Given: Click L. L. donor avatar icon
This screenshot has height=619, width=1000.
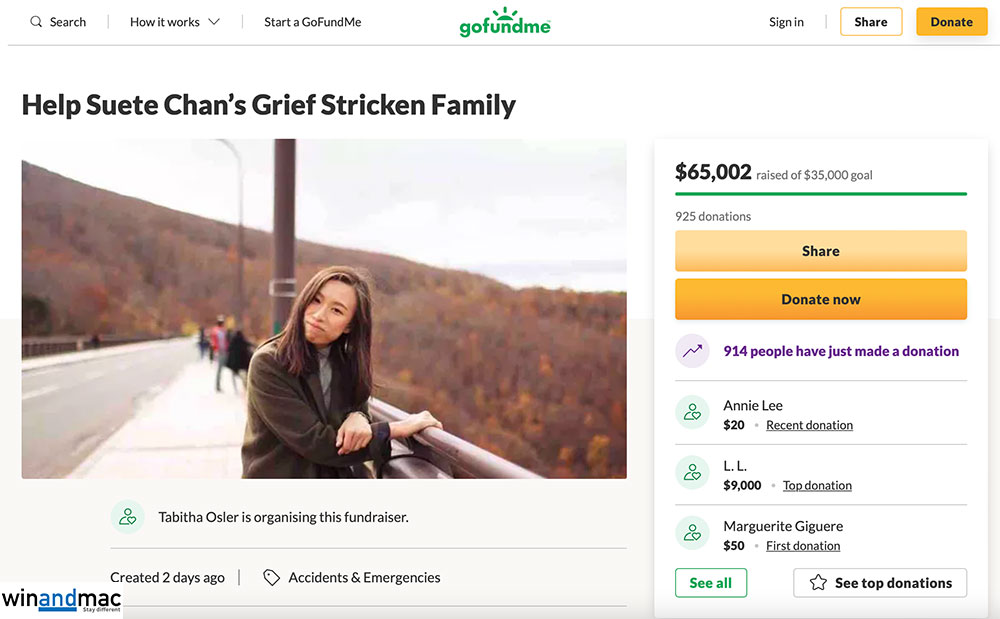Looking at the screenshot, I should pos(692,474).
